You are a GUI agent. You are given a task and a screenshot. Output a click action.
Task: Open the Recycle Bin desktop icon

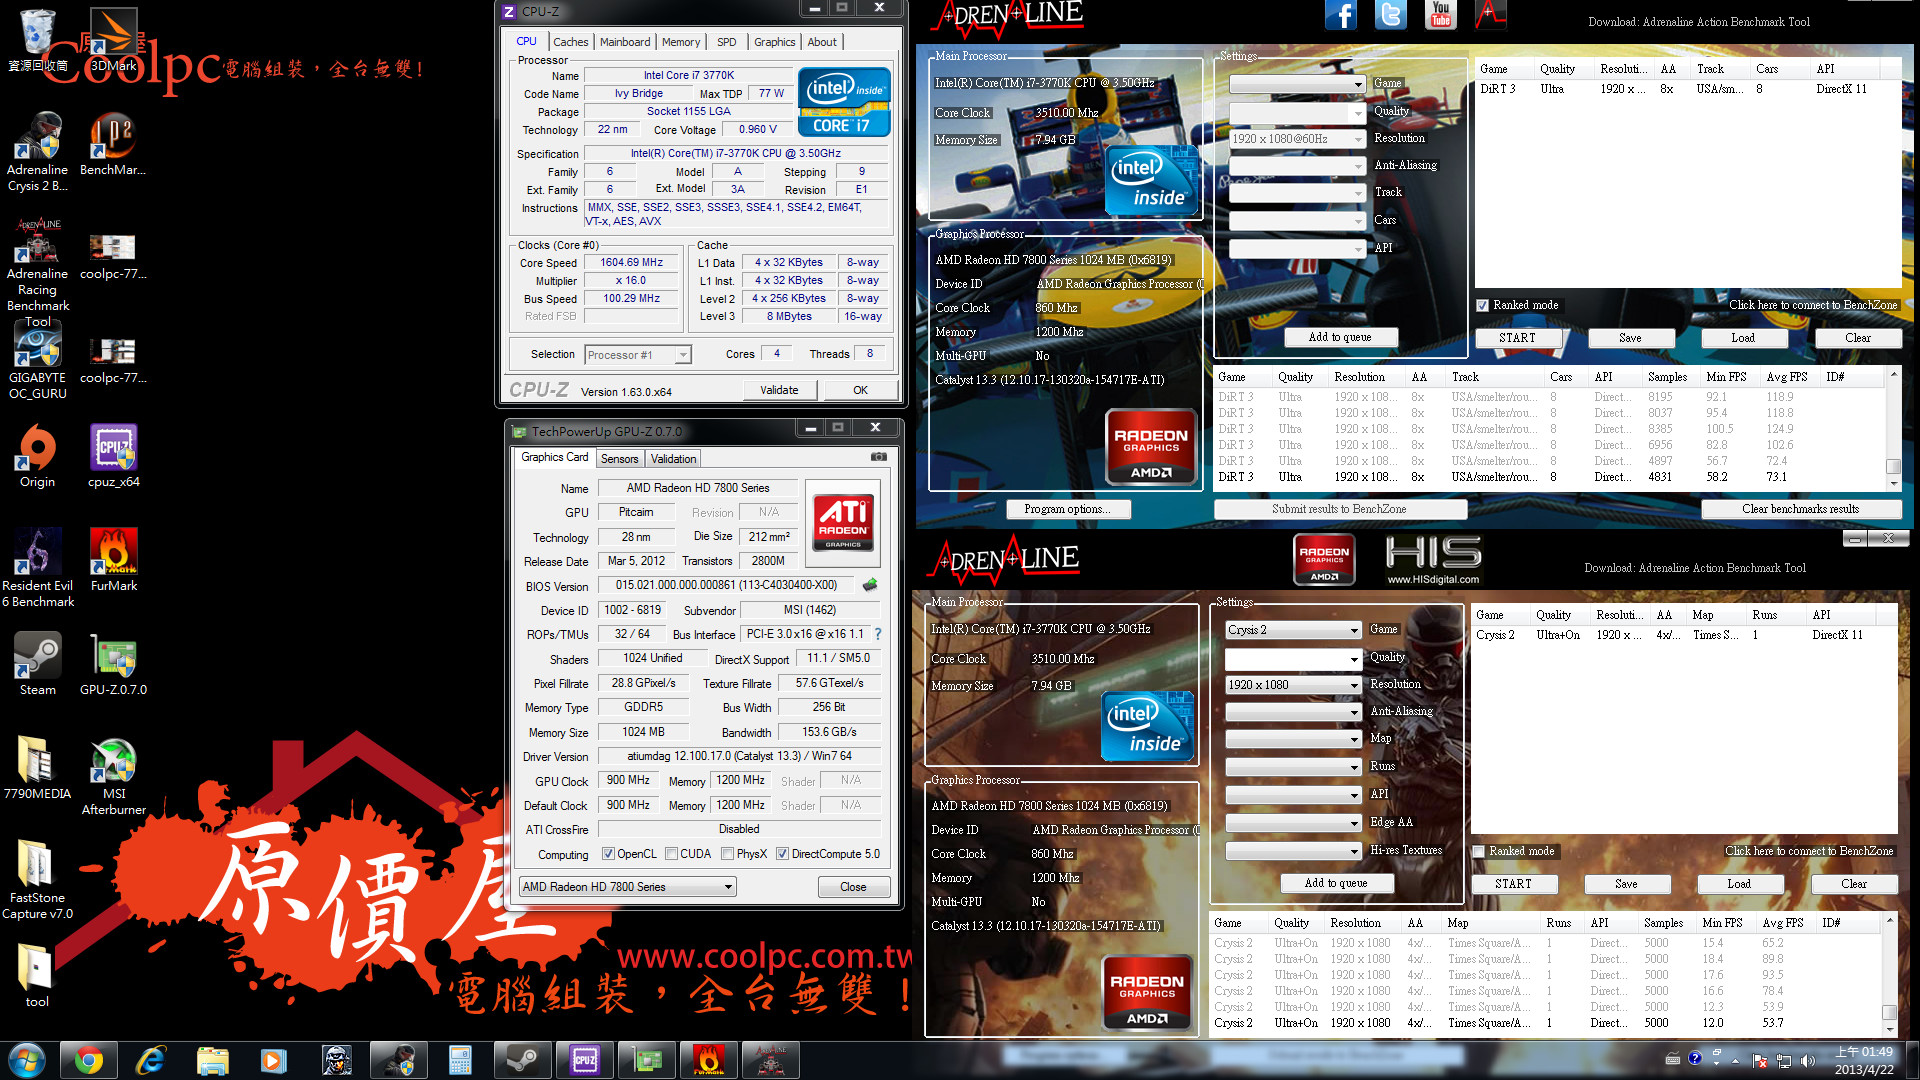click(37, 40)
